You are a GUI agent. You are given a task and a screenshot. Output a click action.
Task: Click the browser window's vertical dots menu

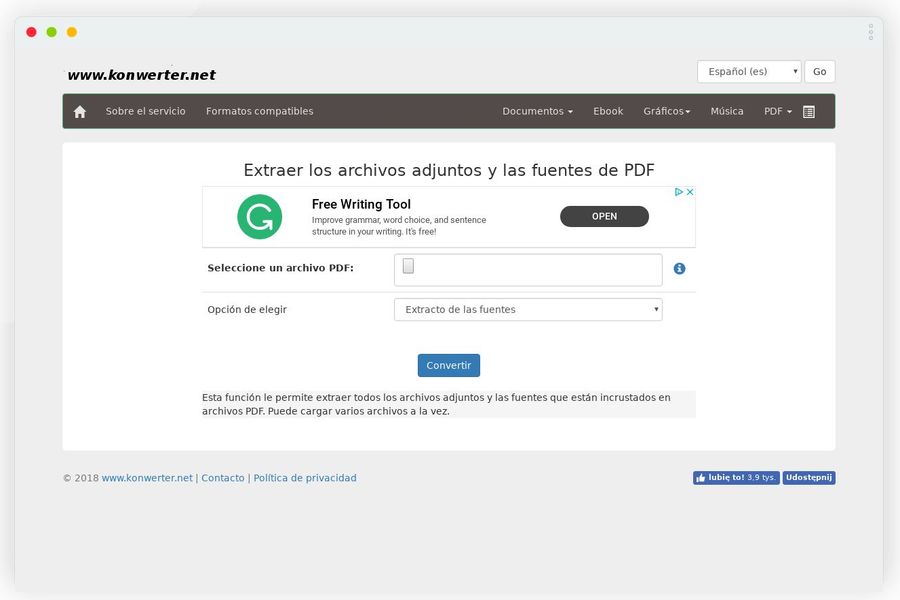pos(871,32)
